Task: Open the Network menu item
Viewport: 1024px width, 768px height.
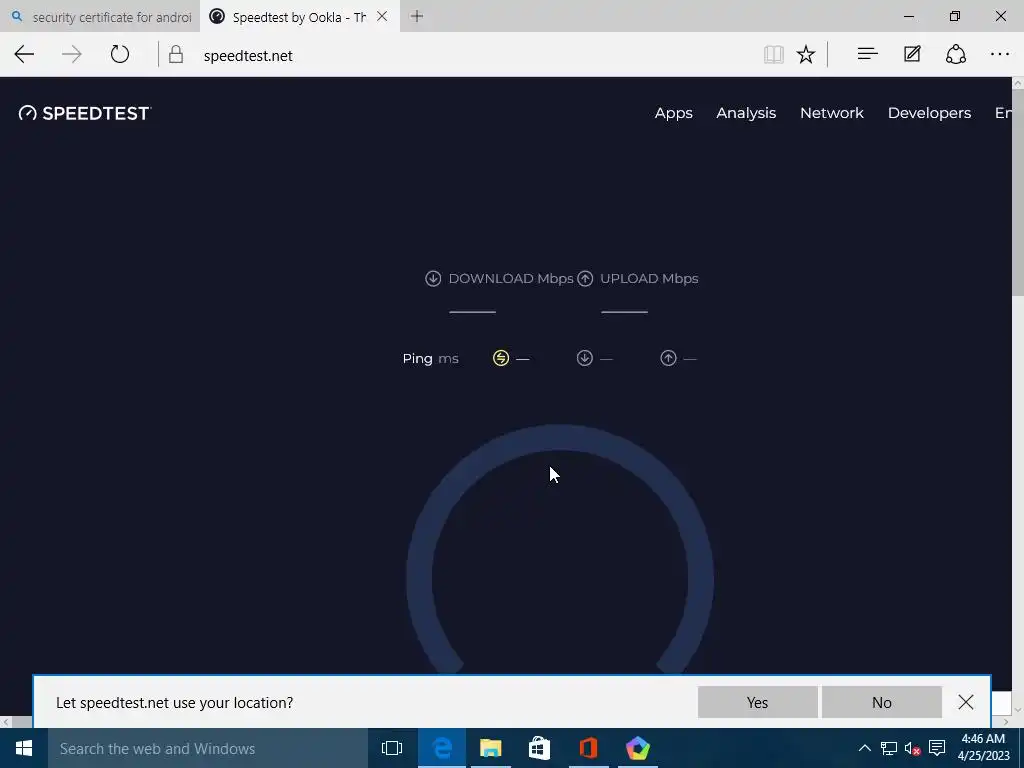Action: tap(831, 113)
